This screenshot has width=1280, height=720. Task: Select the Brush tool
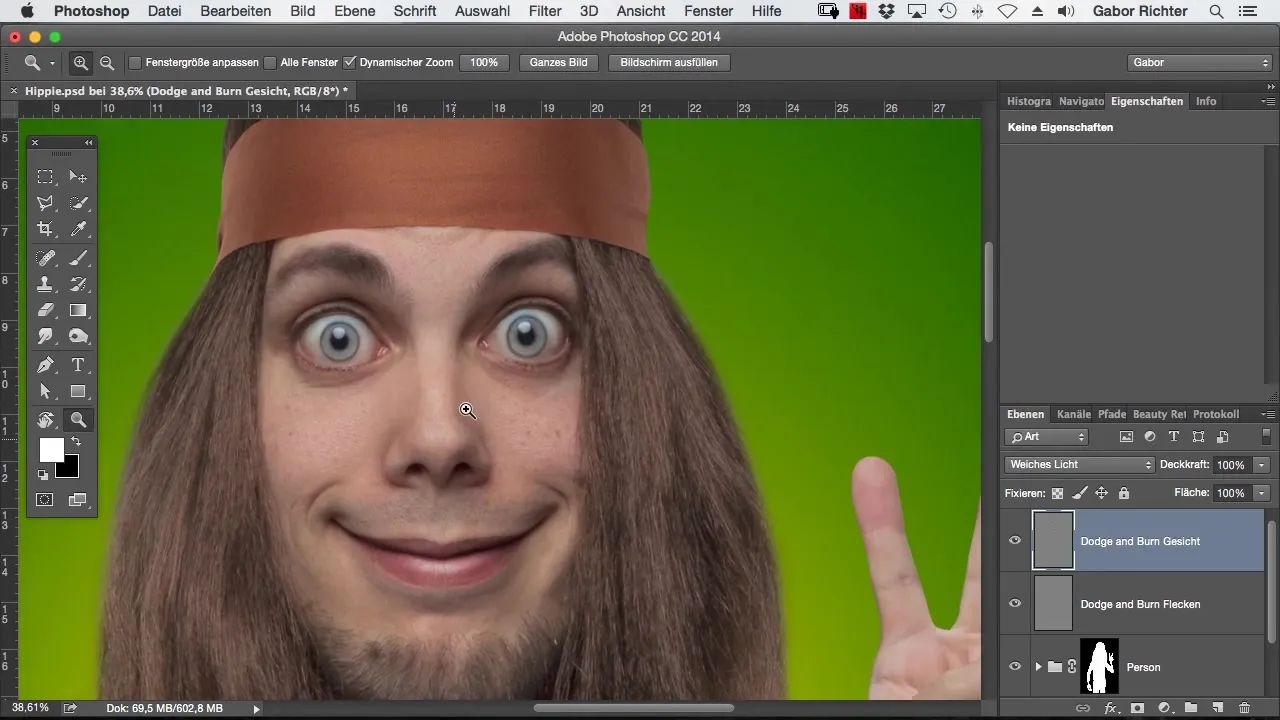pyautogui.click(x=78, y=258)
